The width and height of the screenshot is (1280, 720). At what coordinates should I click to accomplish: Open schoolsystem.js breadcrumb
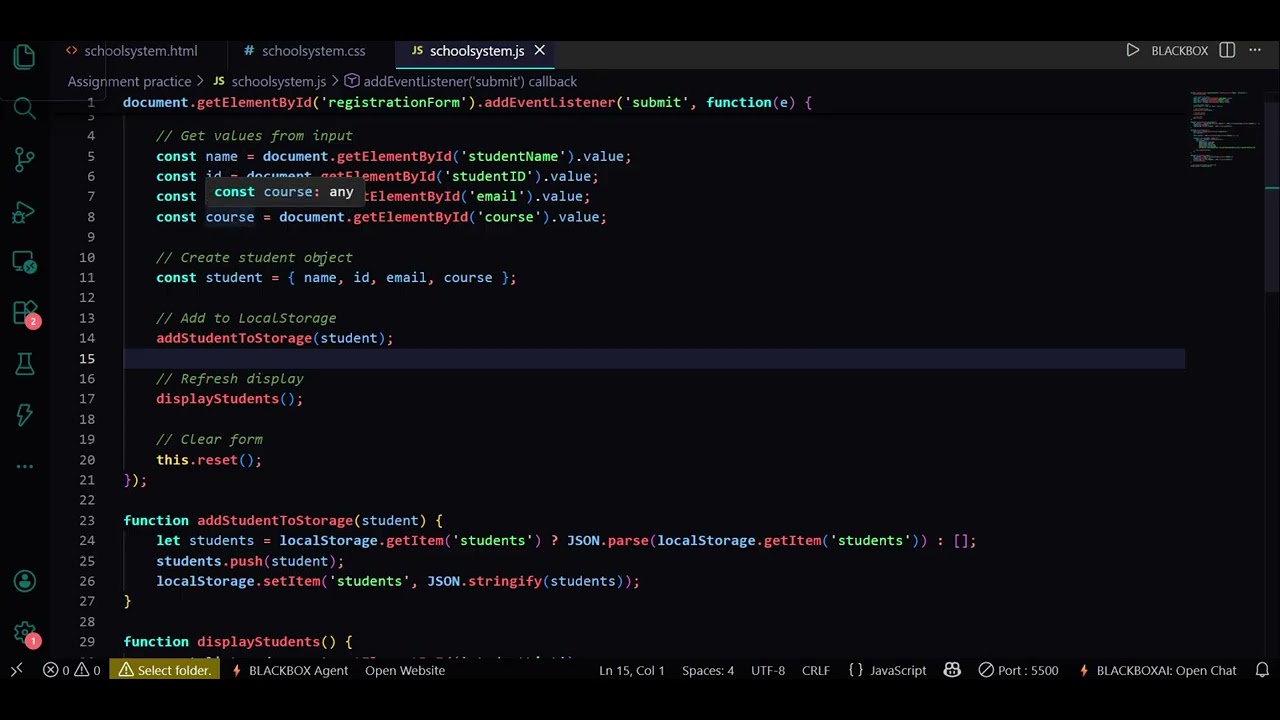pos(269,81)
